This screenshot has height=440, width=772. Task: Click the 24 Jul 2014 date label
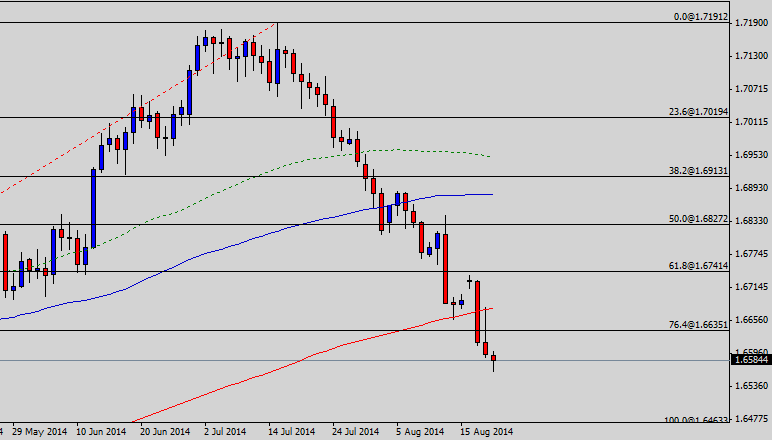tap(357, 432)
